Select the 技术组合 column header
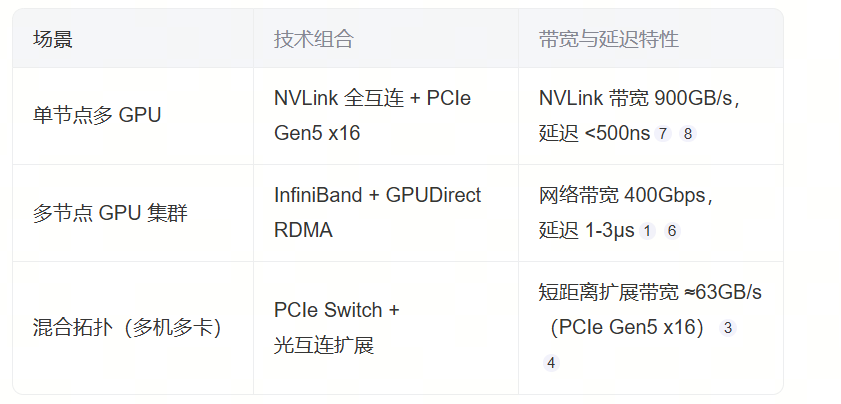The width and height of the screenshot is (841, 404). (314, 39)
